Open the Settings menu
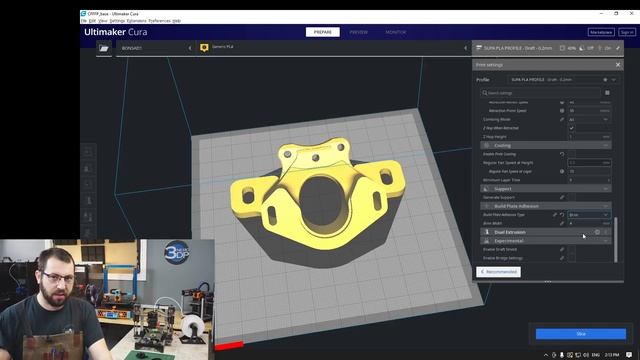The image size is (640, 360). (117, 21)
